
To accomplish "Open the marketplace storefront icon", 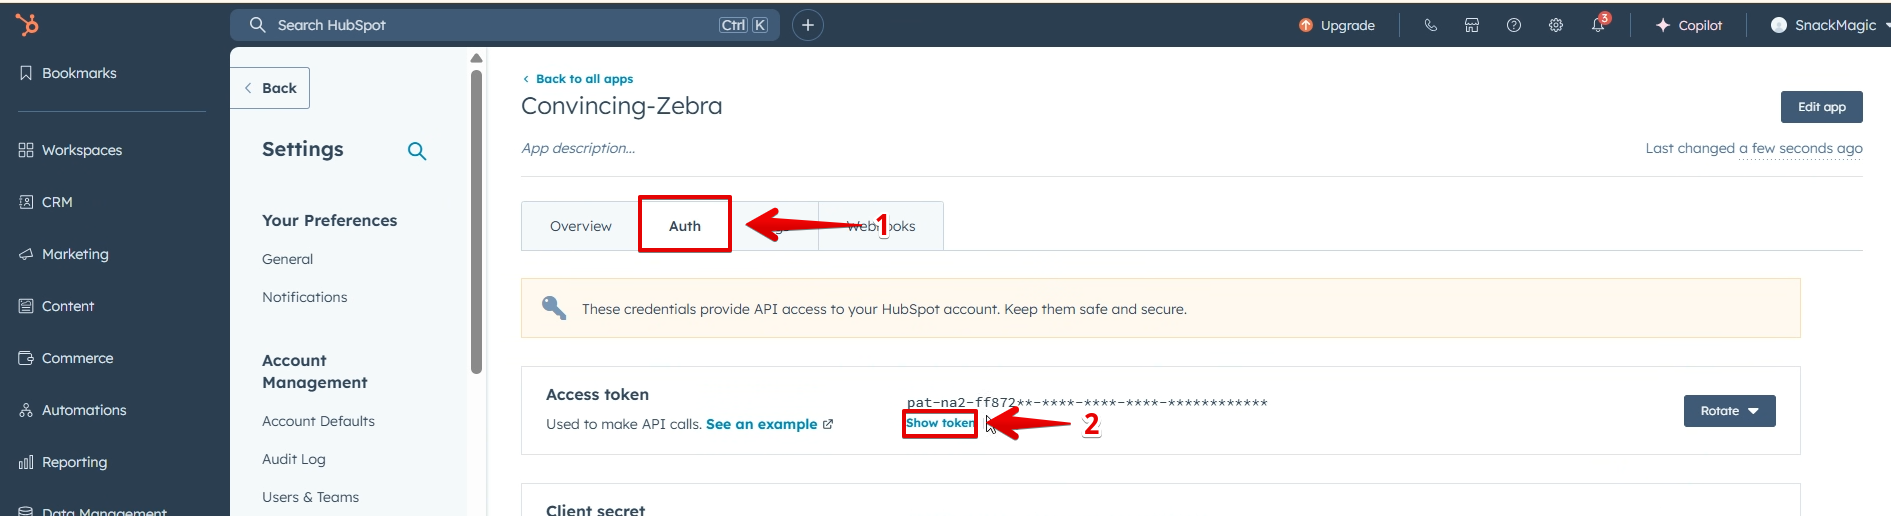I will tap(1472, 25).
